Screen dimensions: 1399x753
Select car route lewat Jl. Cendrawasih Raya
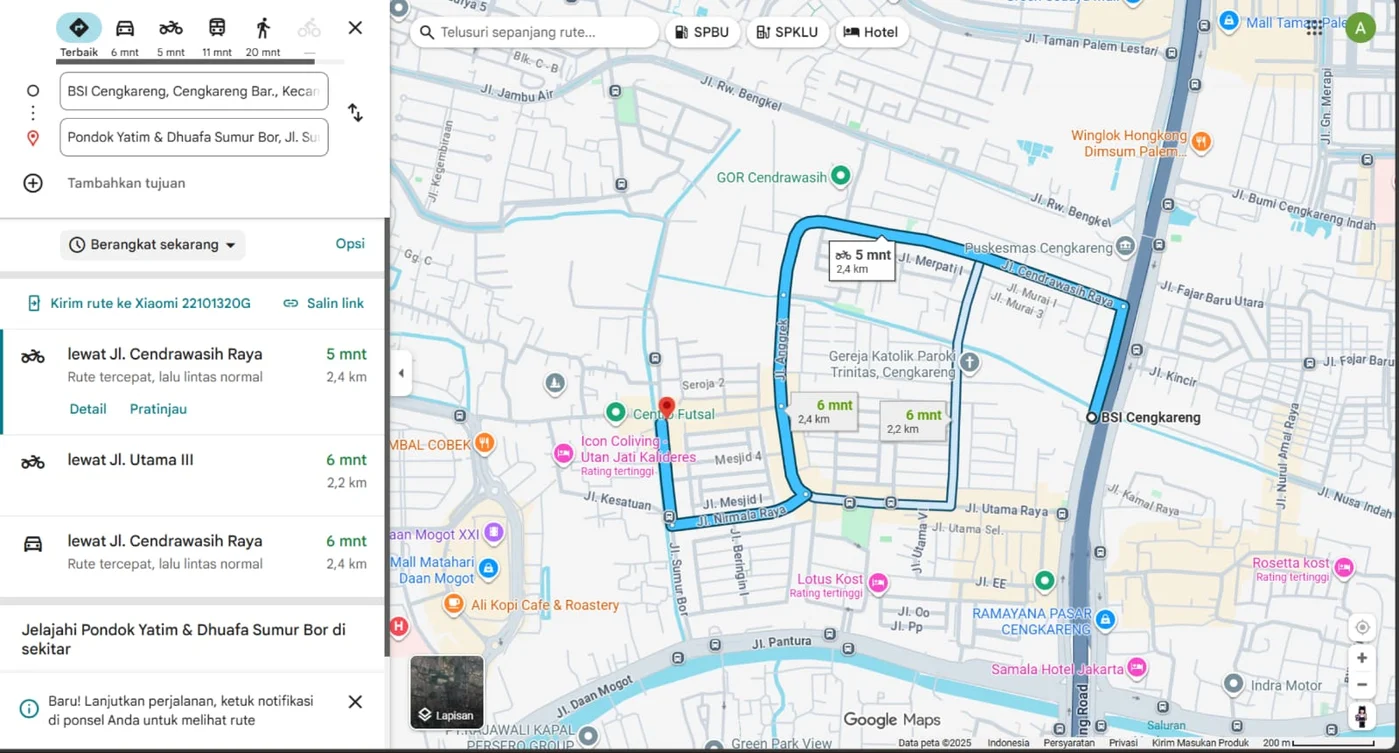click(194, 556)
